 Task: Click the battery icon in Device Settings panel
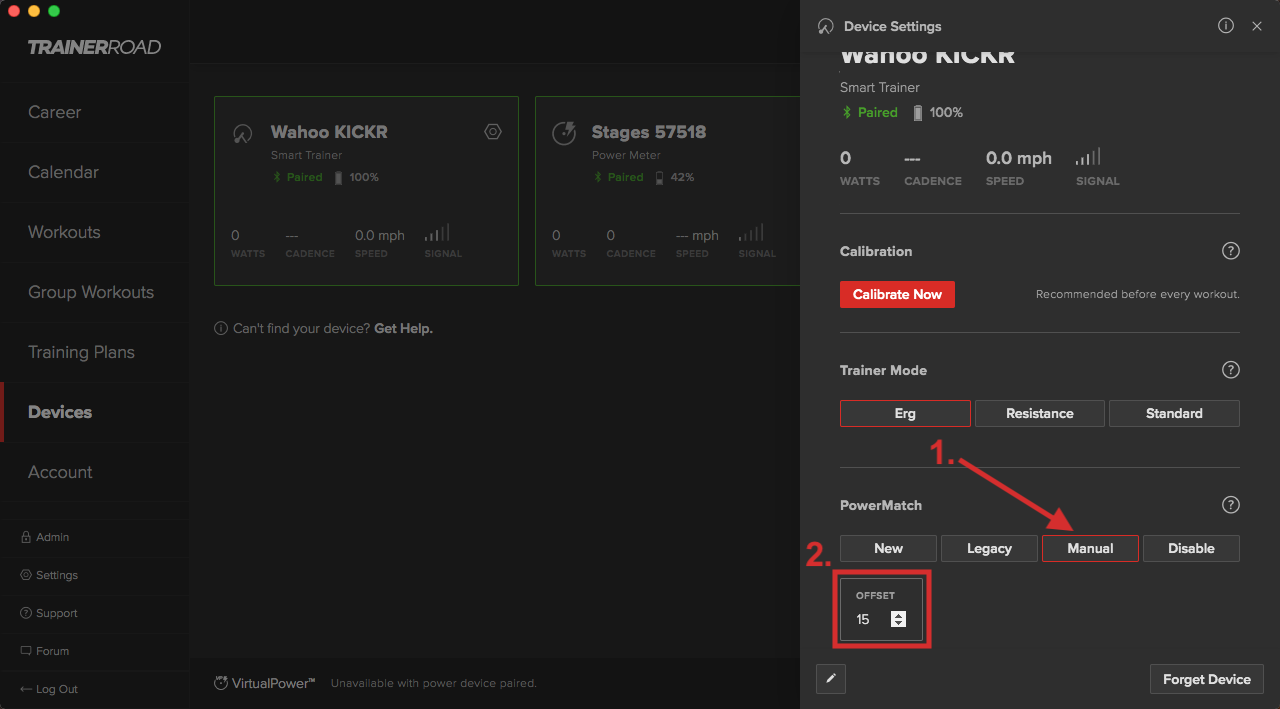pyautogui.click(x=918, y=113)
